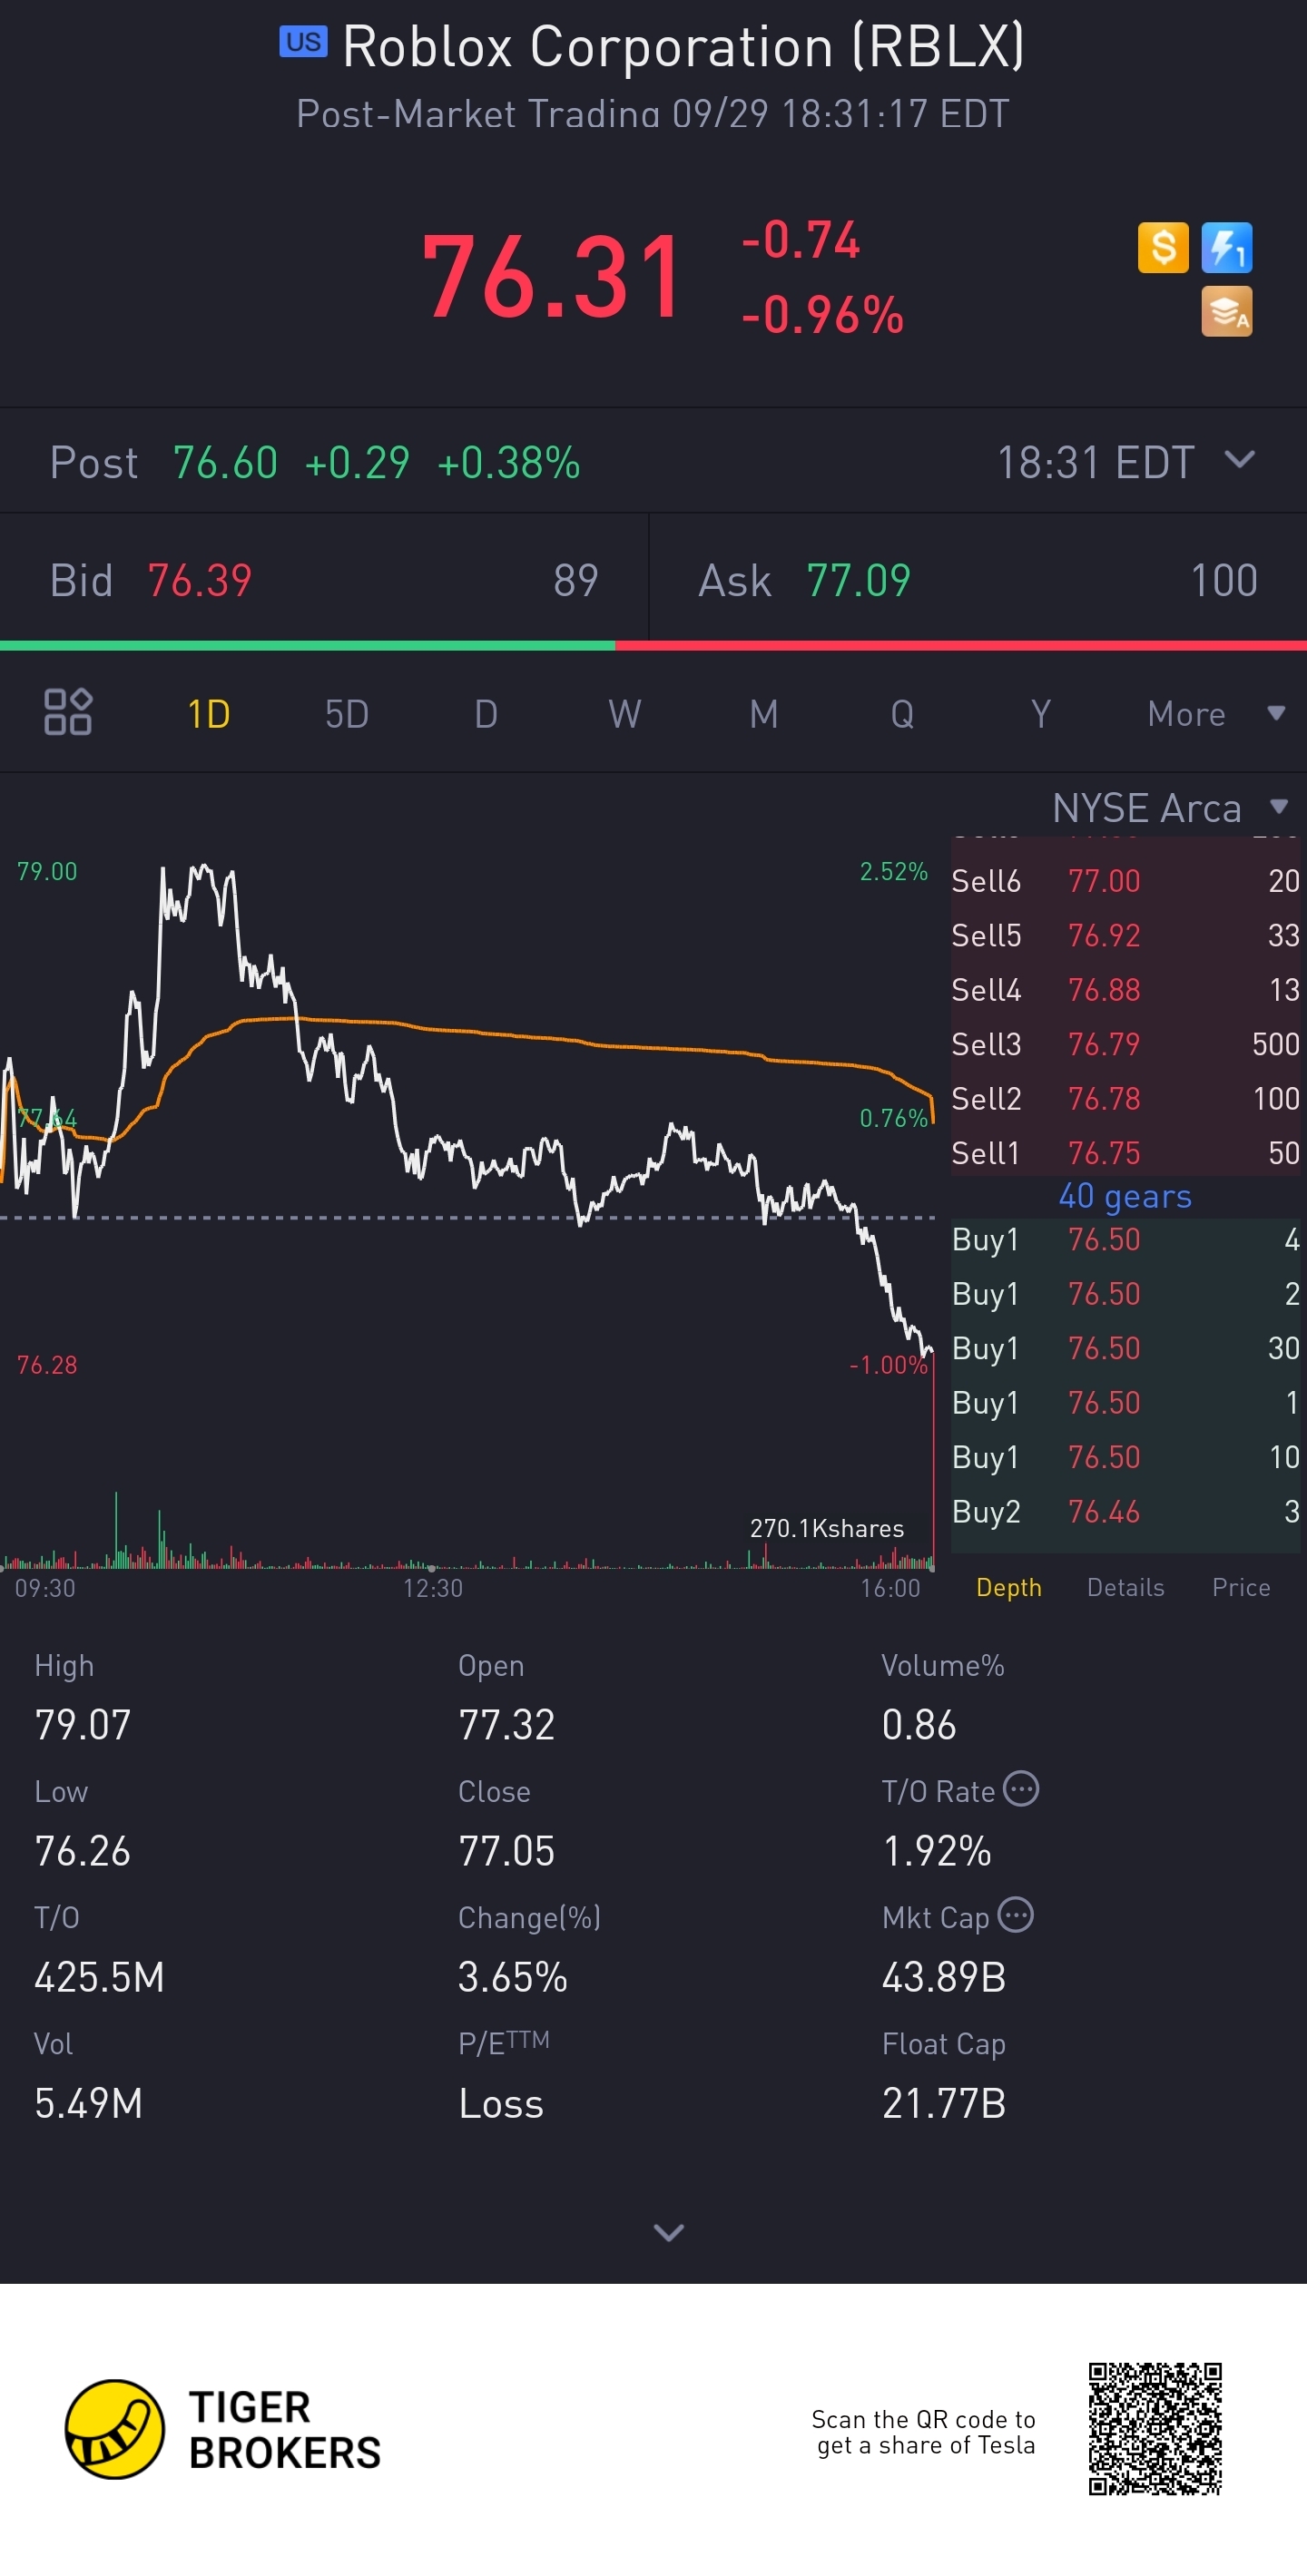
Task: Tap the bid/ask ratio bar
Action: [x=653, y=646]
